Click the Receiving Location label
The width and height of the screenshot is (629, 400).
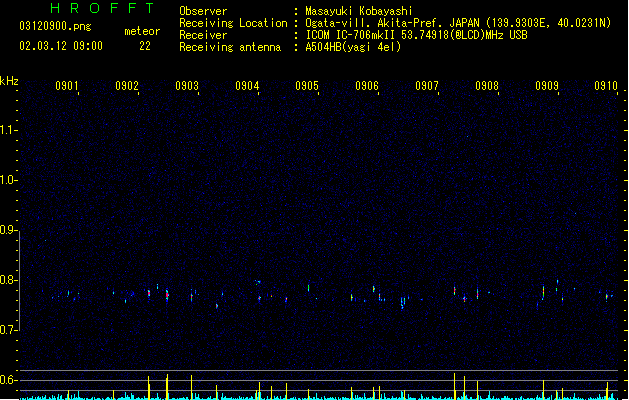[233, 23]
